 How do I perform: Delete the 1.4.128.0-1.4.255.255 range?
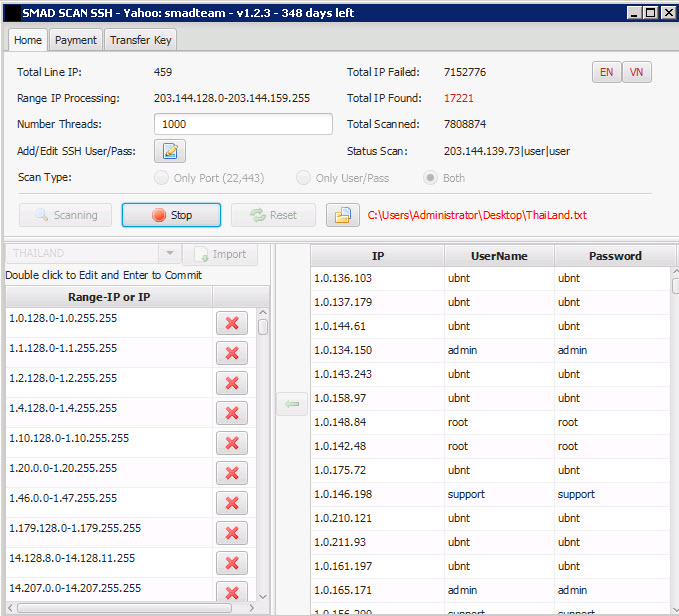point(231,413)
